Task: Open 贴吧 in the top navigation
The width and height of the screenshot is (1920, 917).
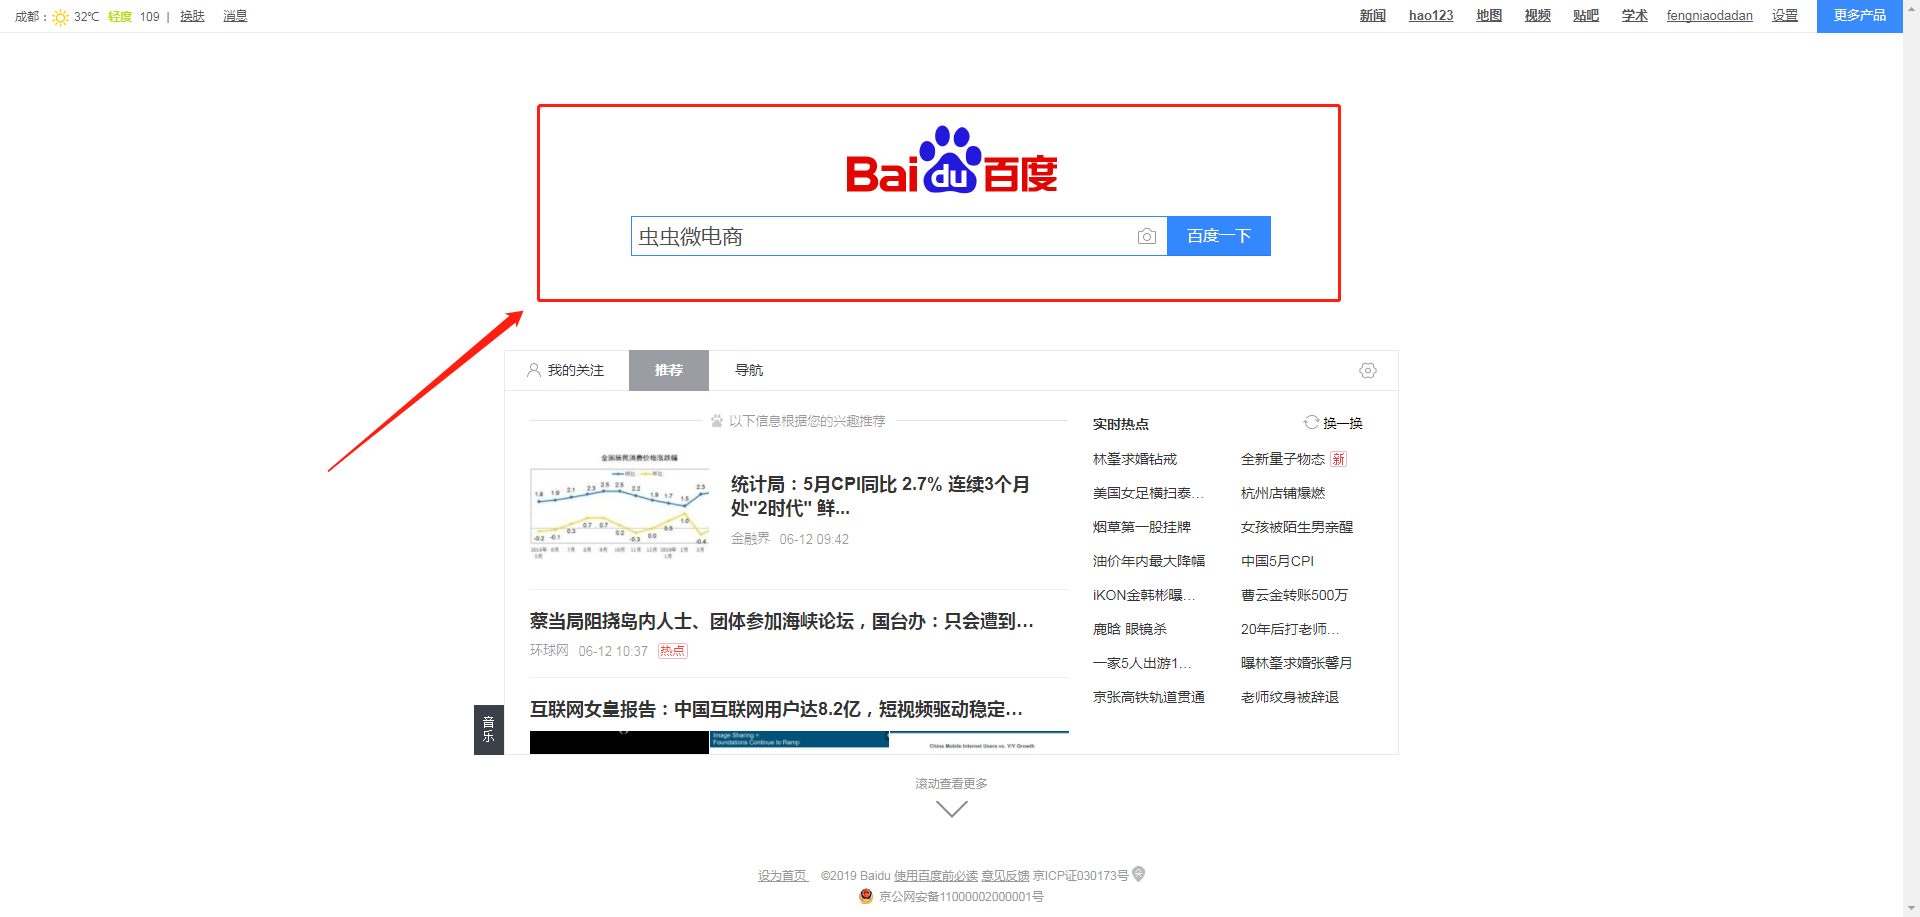Action: (x=1586, y=16)
